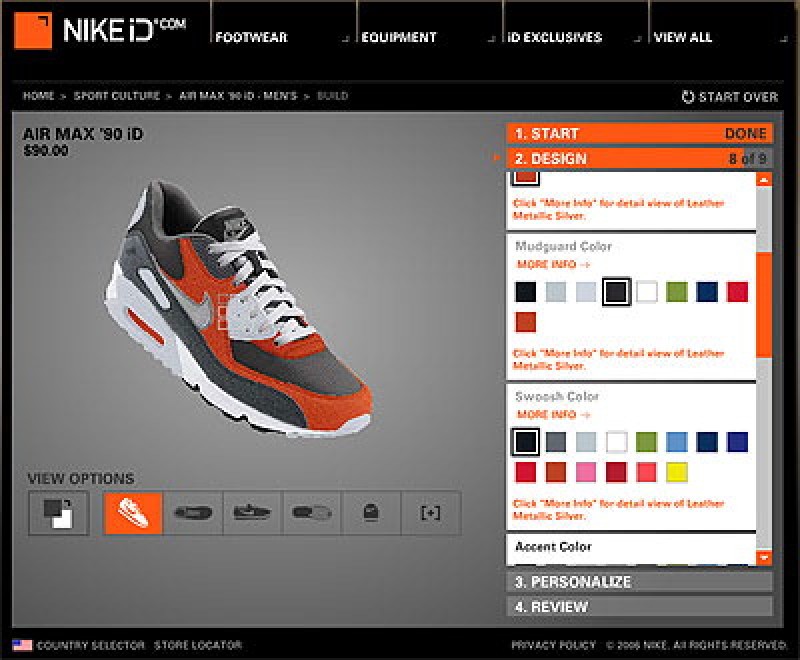Click the shoe preview image

click(x=238, y=309)
